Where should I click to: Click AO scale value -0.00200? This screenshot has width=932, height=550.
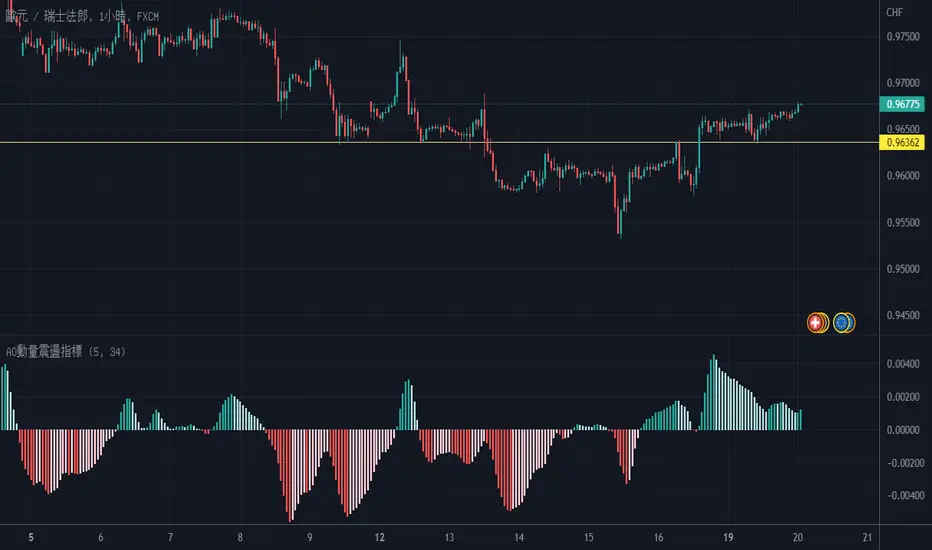click(x=905, y=463)
